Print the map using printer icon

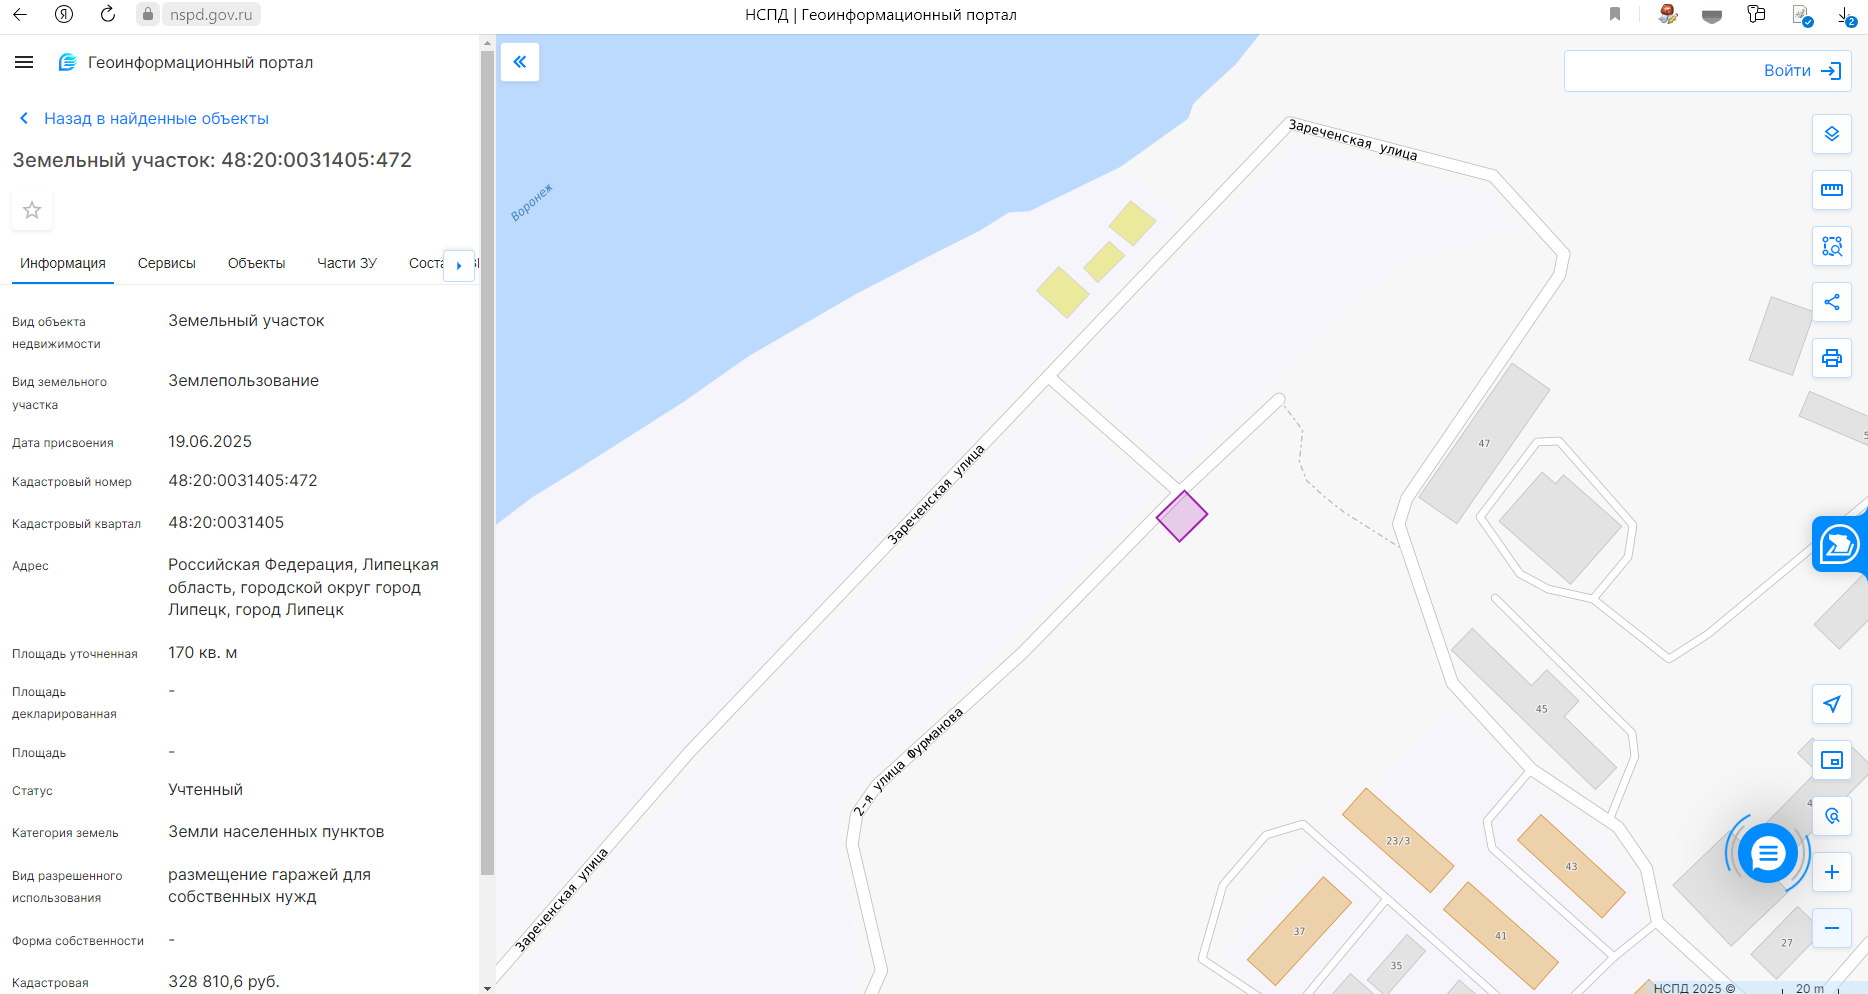pos(1831,358)
